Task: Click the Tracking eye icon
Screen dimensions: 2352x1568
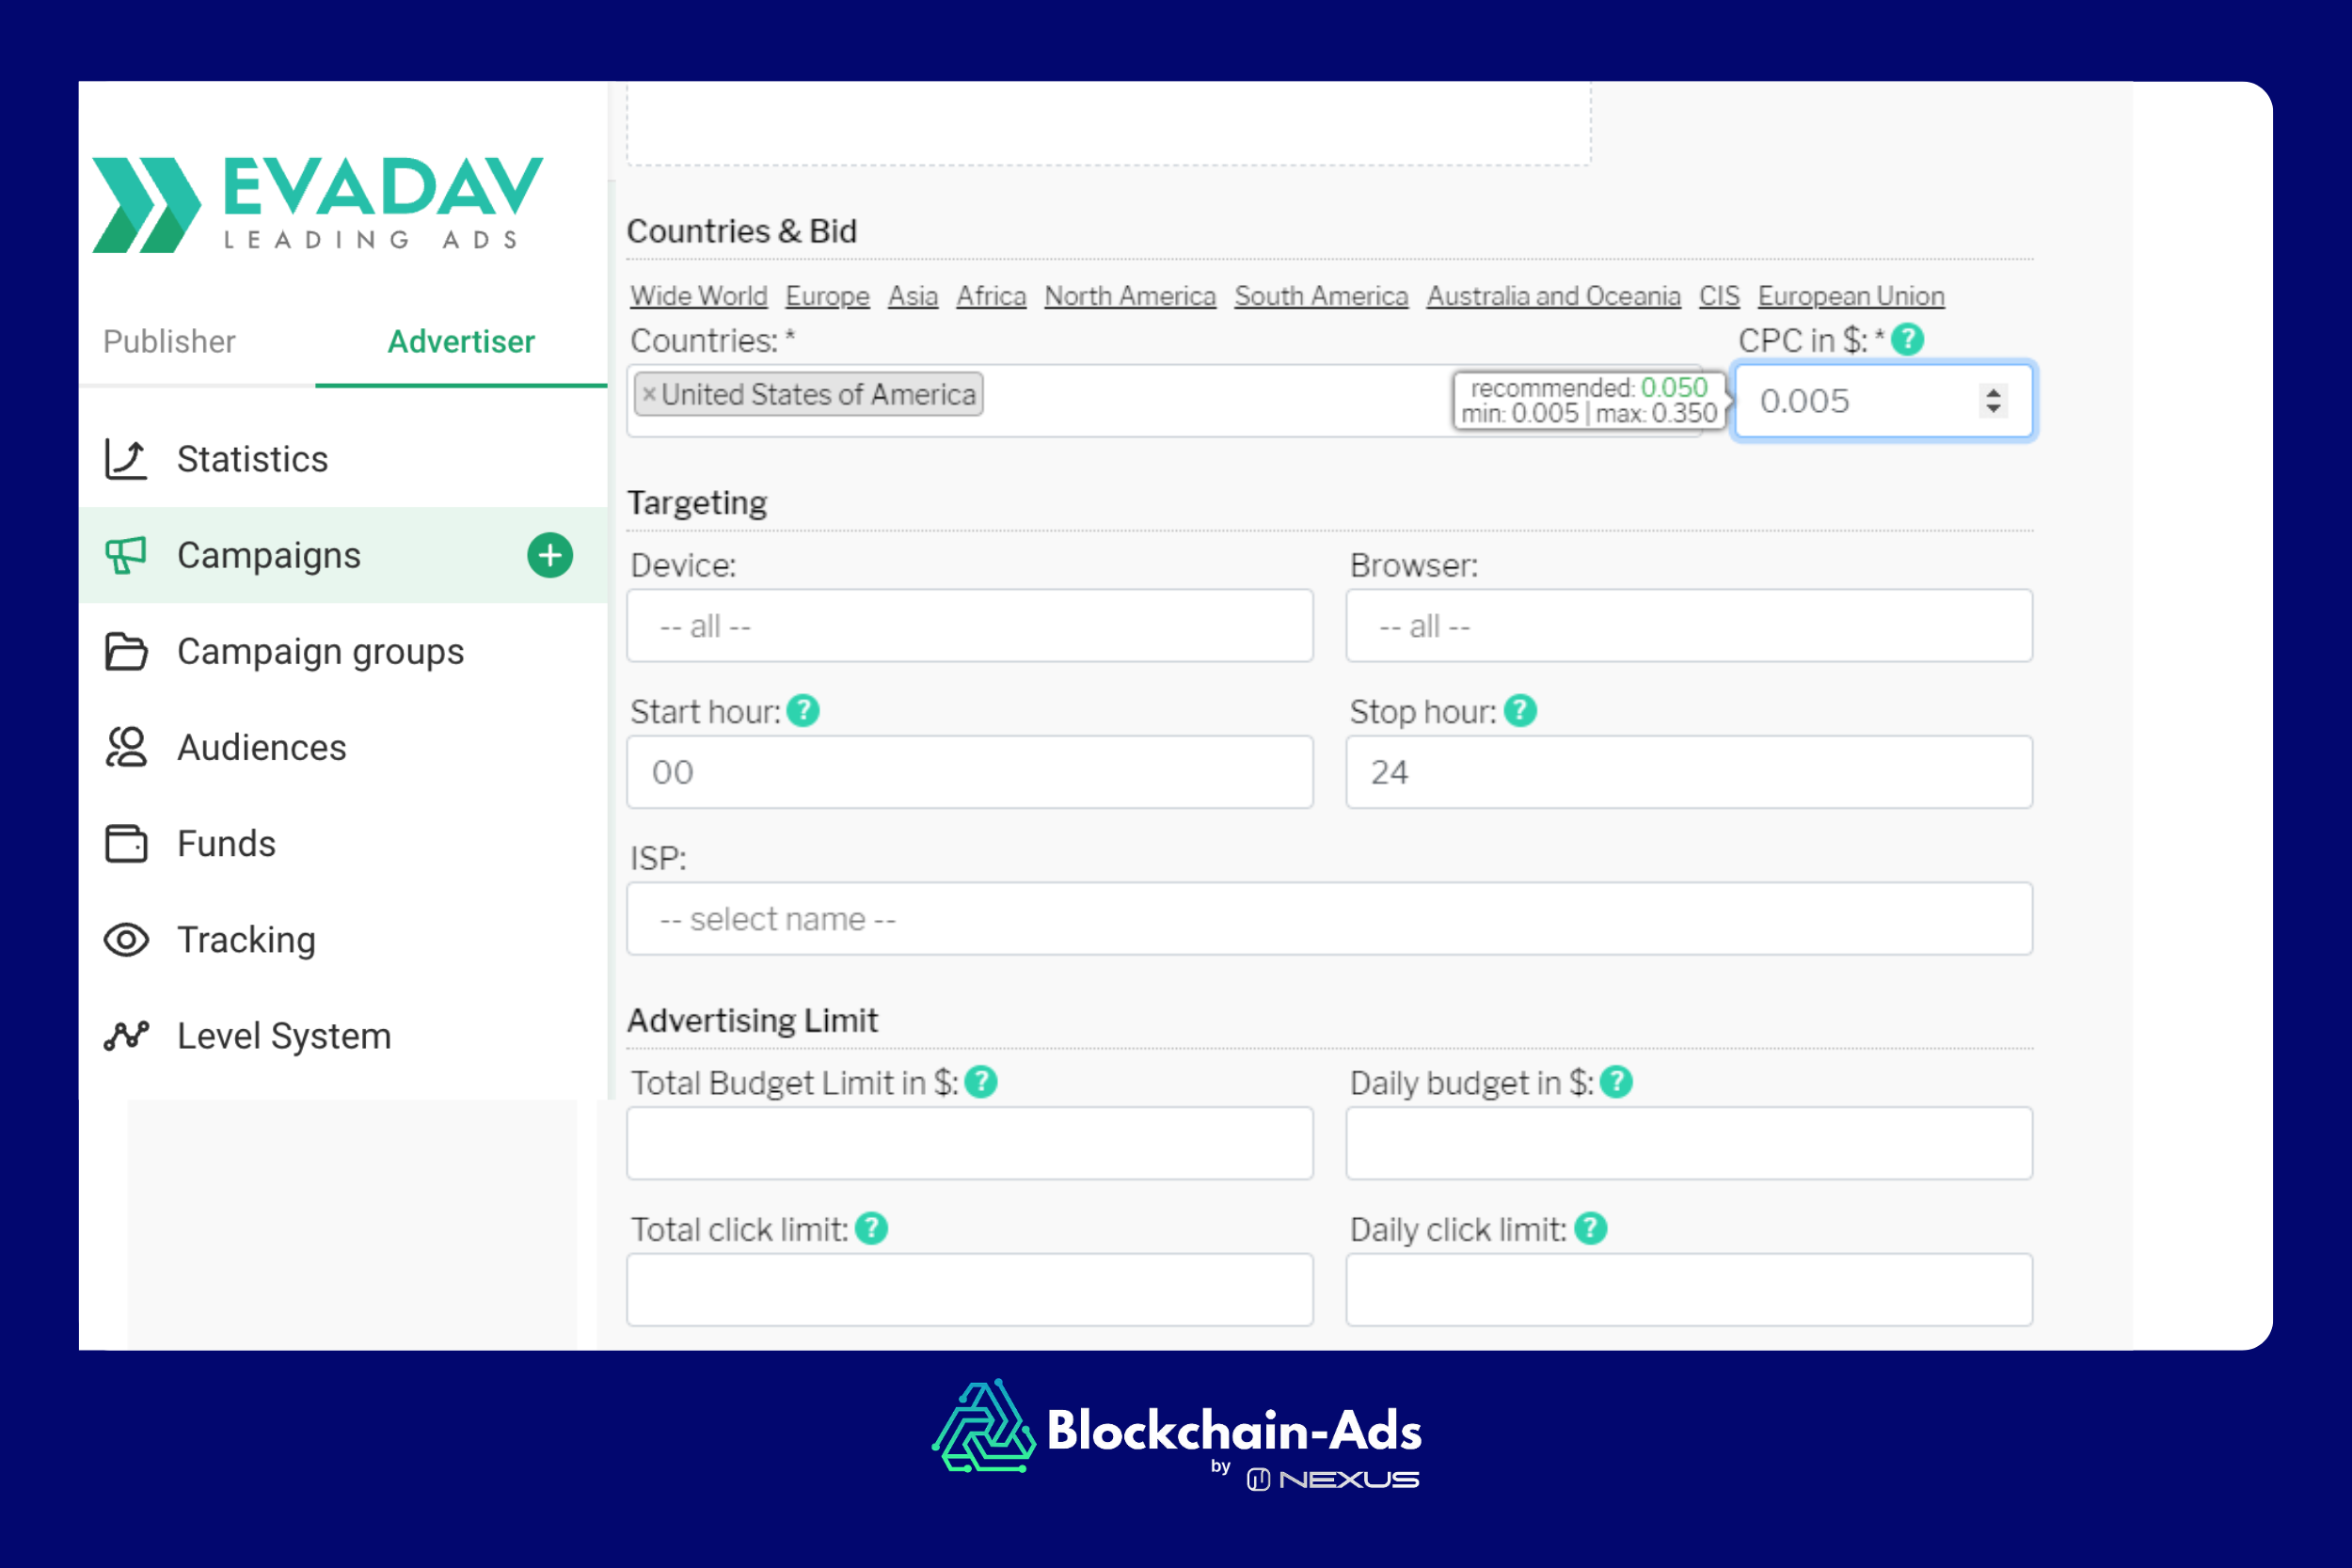Action: point(126,940)
